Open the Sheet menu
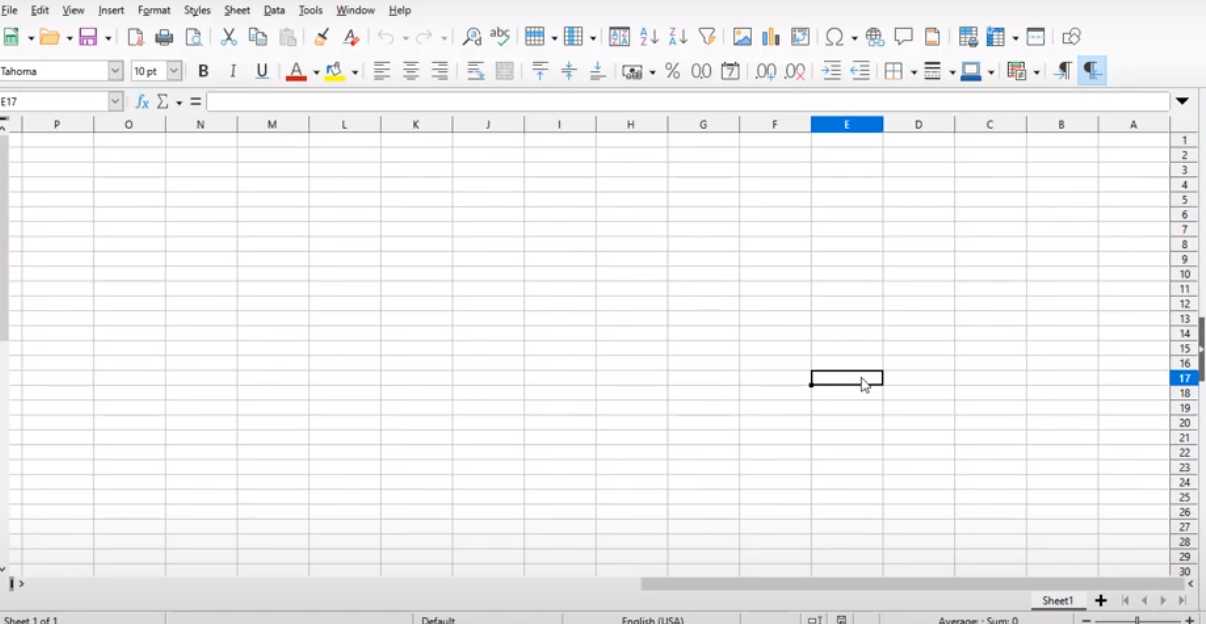 (x=237, y=10)
